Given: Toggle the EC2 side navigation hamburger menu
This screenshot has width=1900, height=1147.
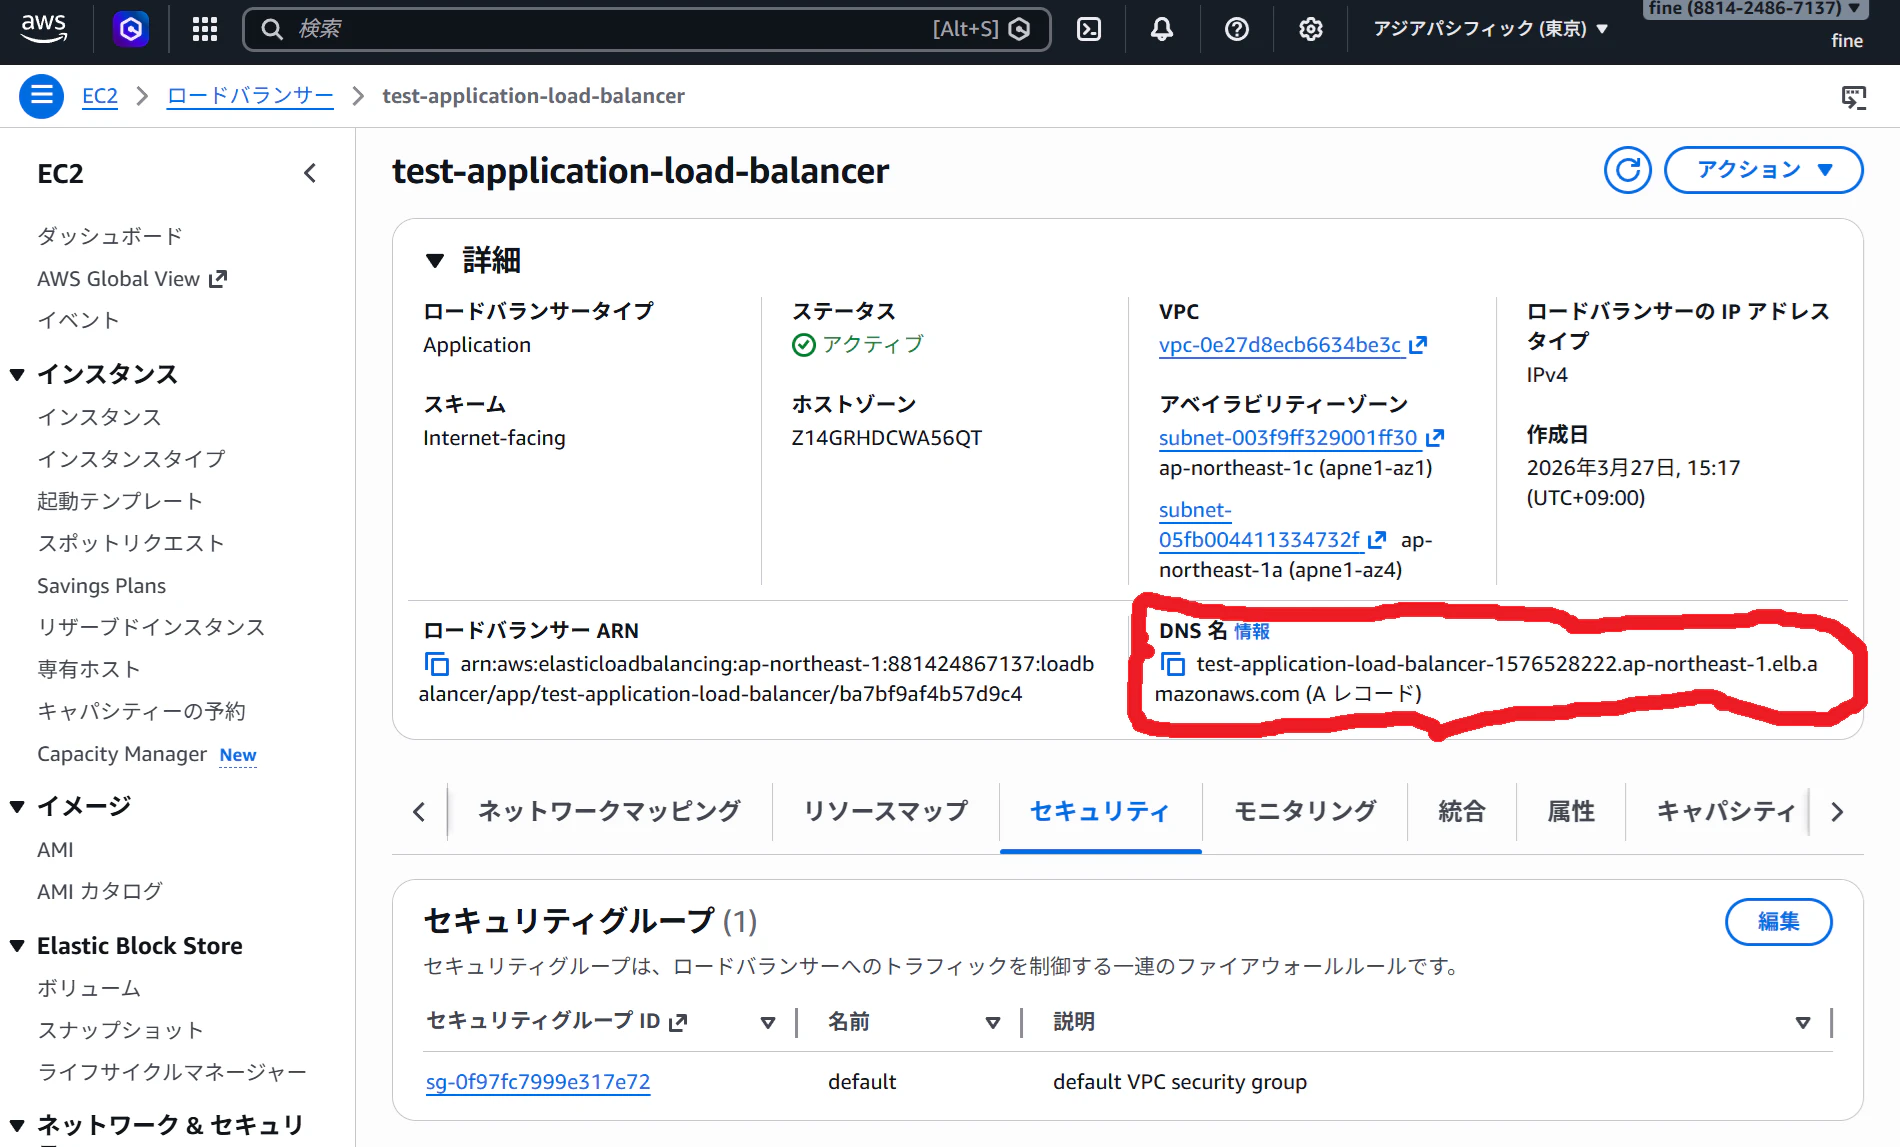Looking at the screenshot, I should 42,96.
